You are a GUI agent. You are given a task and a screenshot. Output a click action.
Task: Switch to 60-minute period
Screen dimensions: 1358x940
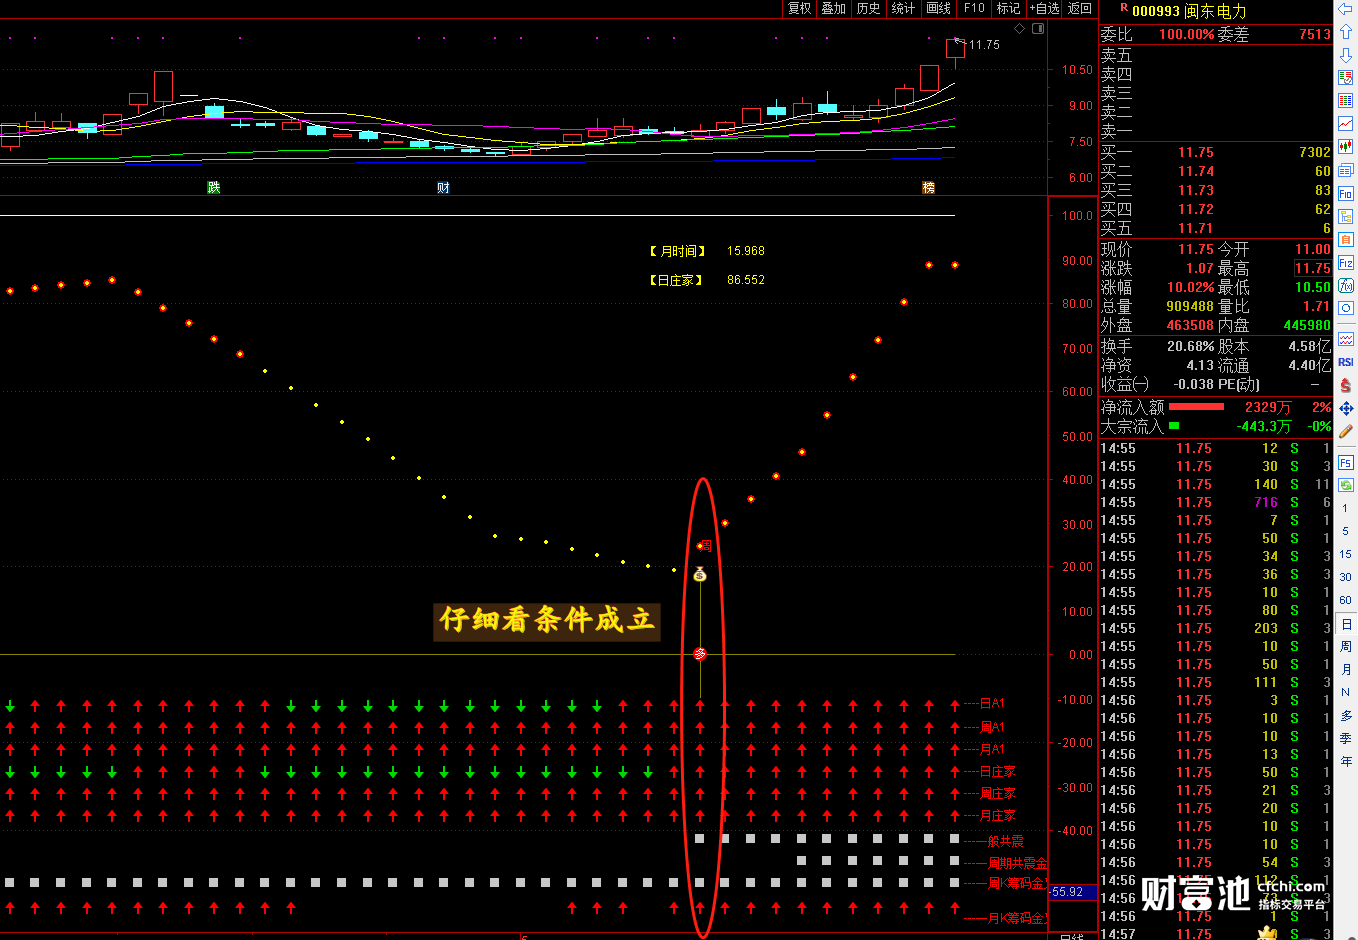[x=1346, y=600]
